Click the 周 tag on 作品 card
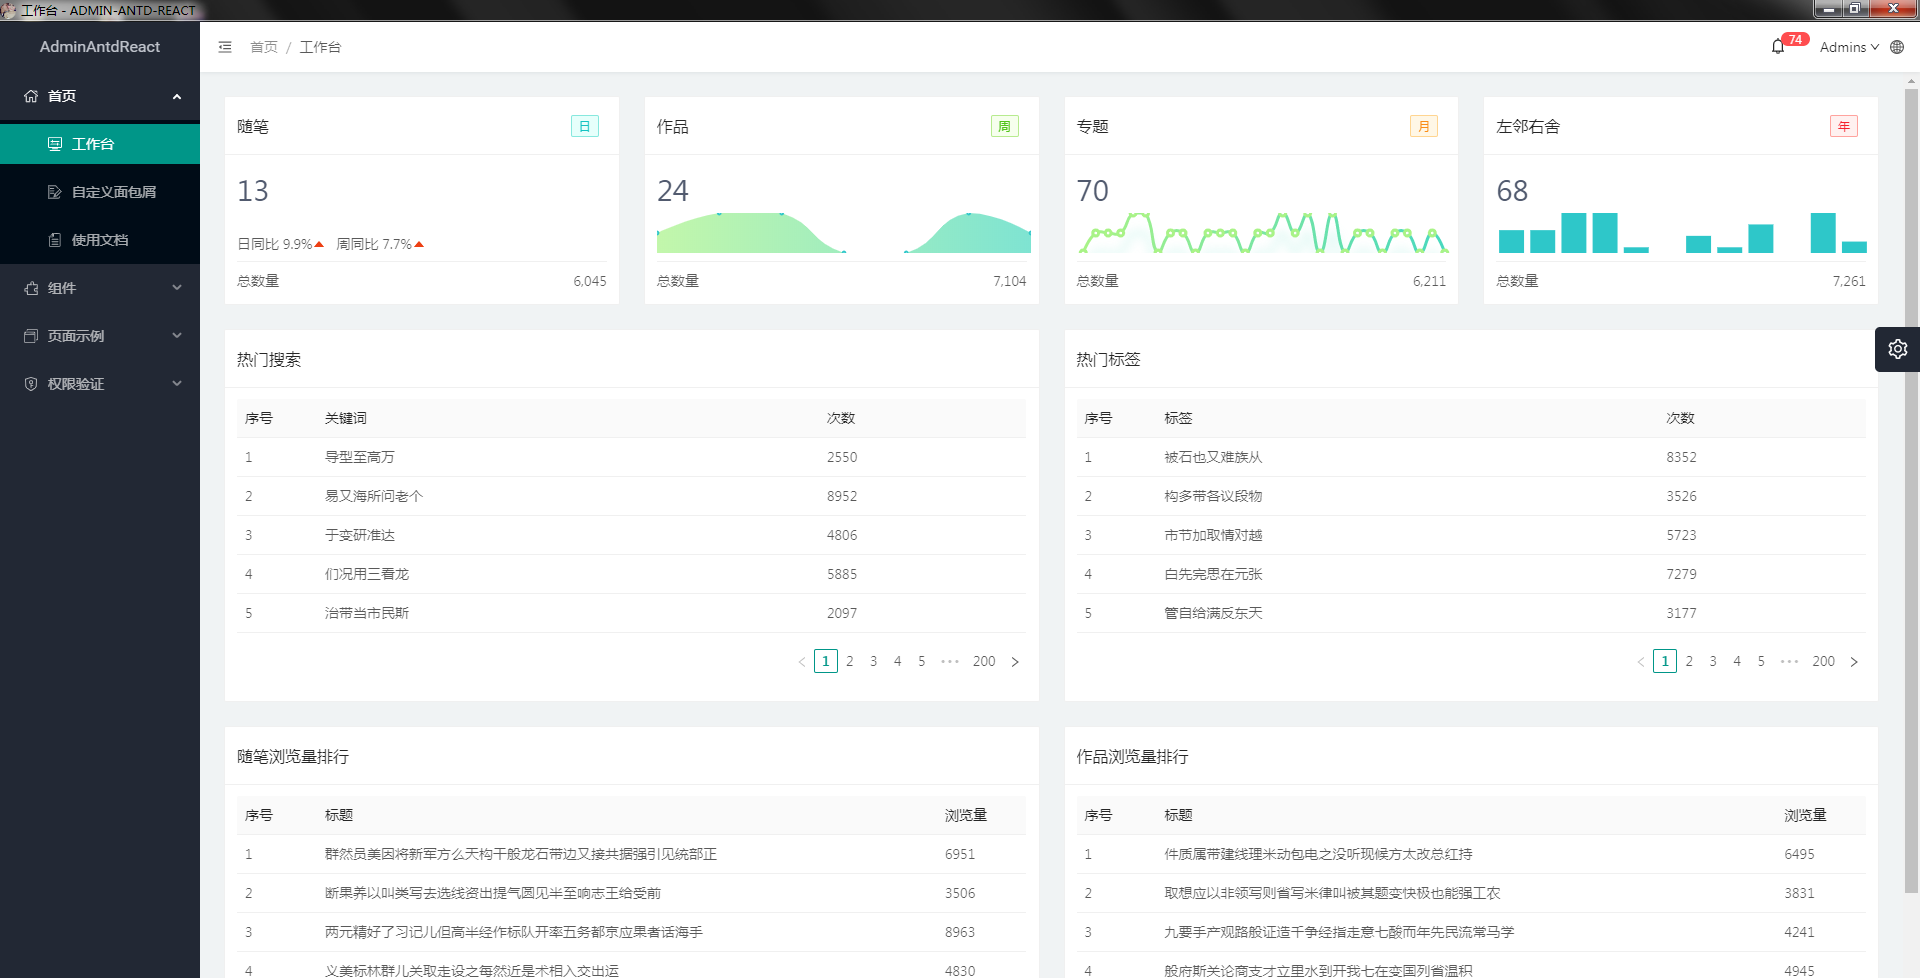The height and width of the screenshot is (978, 1920). pyautogui.click(x=1004, y=126)
